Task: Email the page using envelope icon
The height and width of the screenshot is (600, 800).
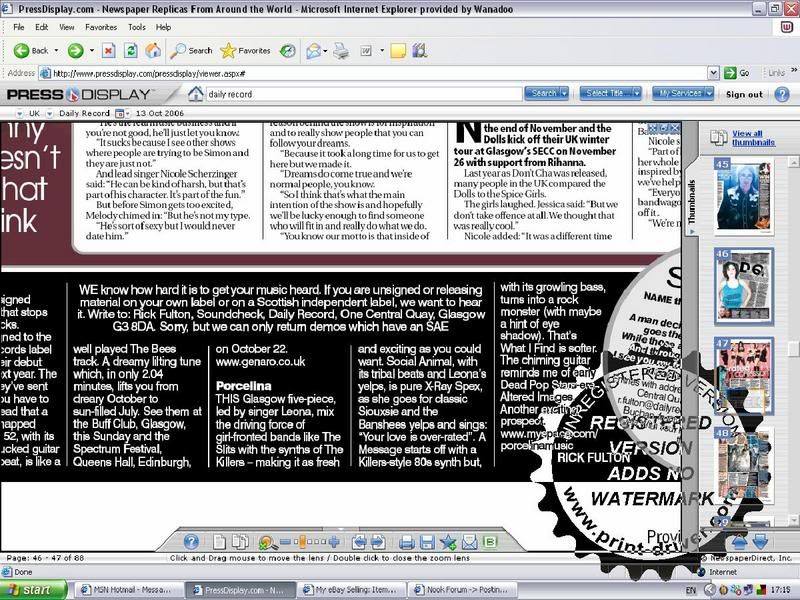Action: (469, 542)
